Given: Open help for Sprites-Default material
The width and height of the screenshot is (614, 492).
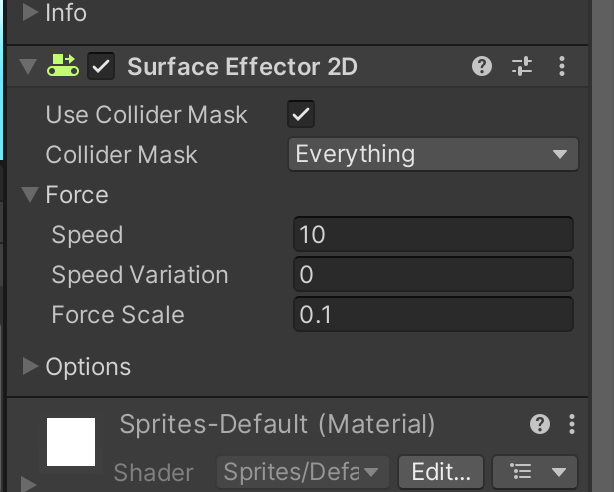Looking at the screenshot, I should (x=540, y=424).
